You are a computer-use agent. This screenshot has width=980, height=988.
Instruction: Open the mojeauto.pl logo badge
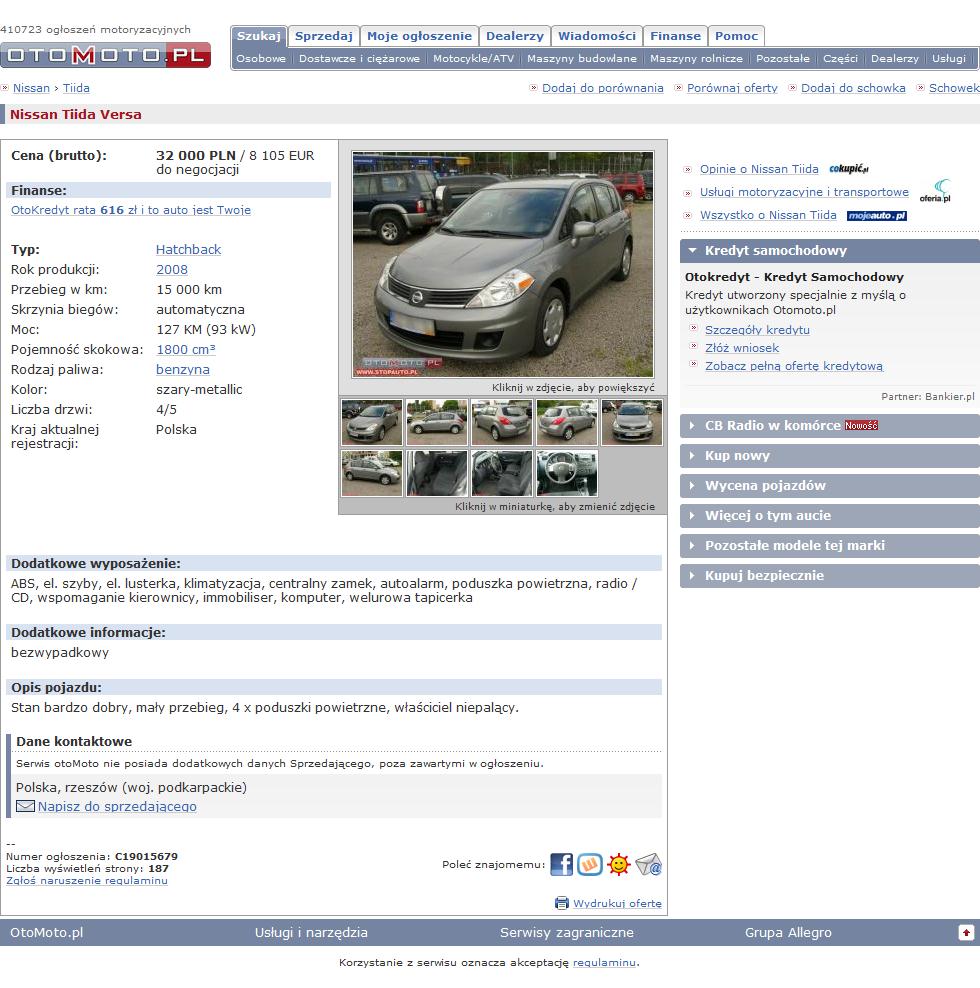(877, 215)
